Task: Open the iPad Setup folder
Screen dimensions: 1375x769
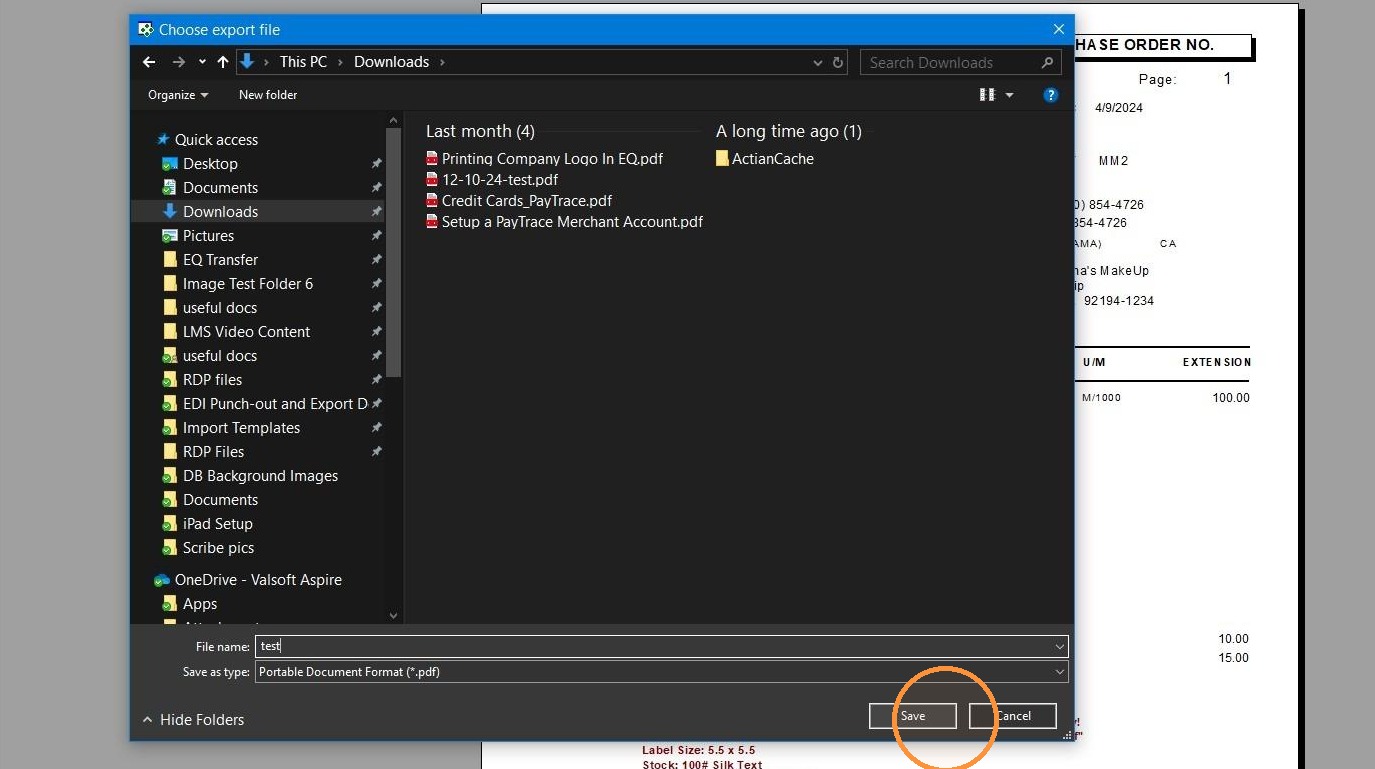Action: coord(217,524)
